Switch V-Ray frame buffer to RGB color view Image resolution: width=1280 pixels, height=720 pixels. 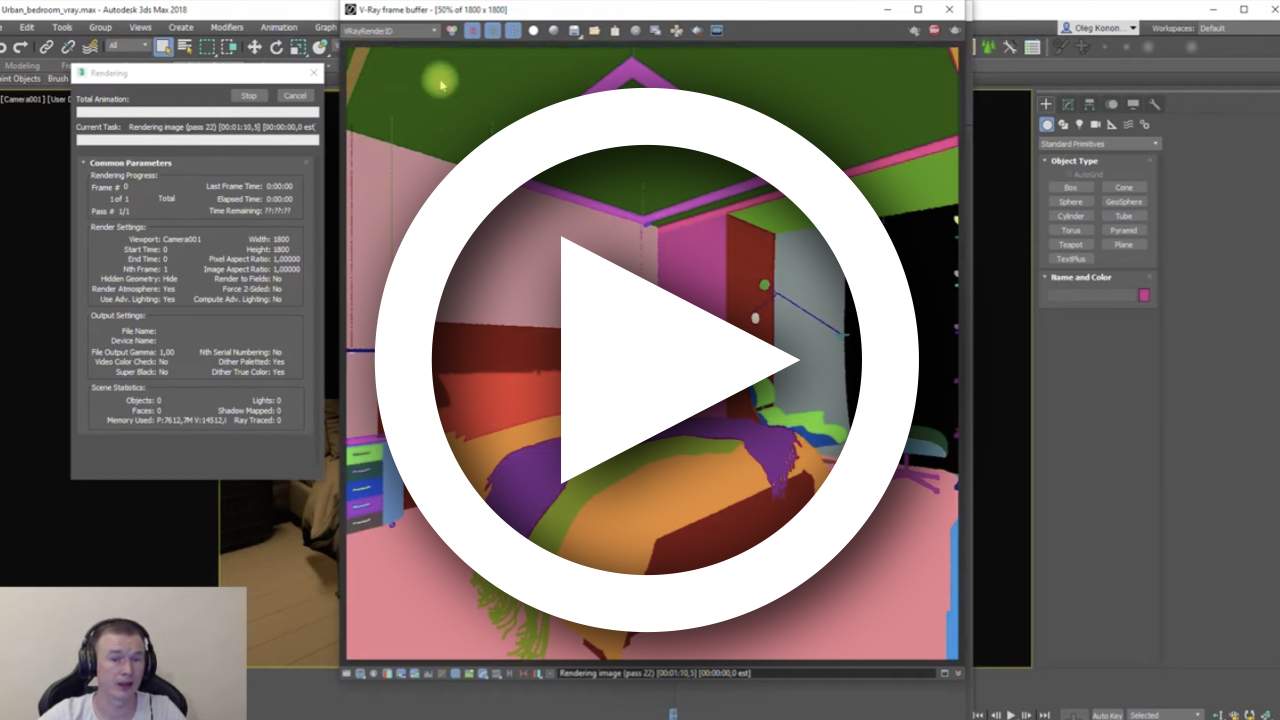point(452,31)
